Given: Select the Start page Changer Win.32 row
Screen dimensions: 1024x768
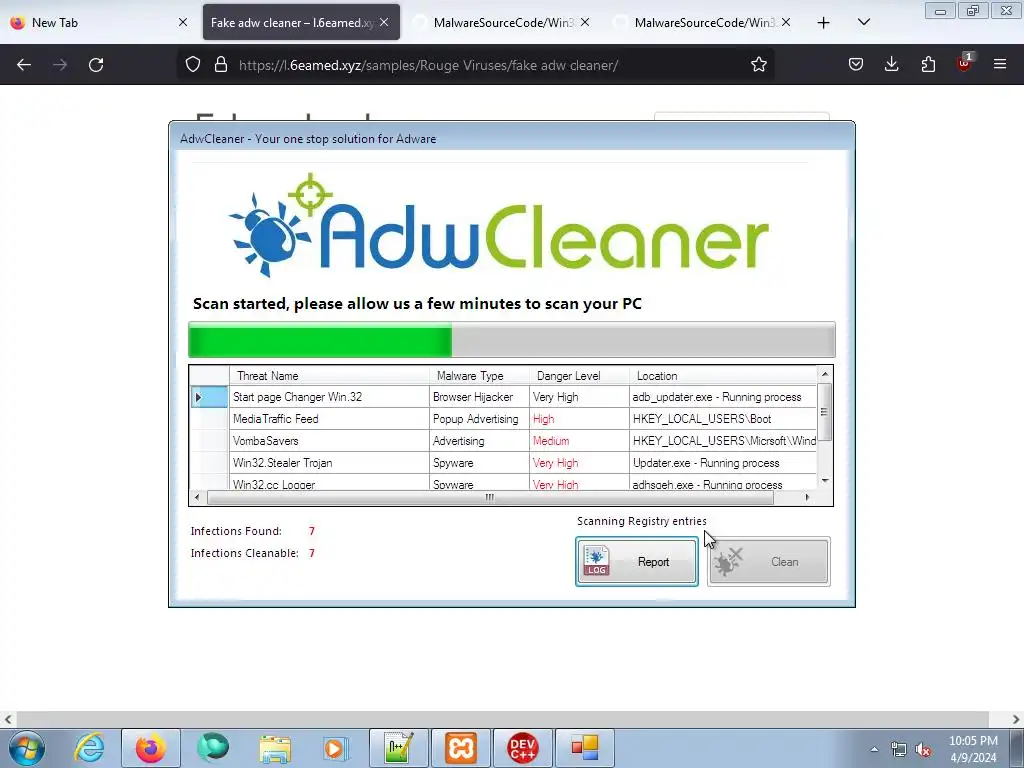Looking at the screenshot, I should (x=504, y=397).
